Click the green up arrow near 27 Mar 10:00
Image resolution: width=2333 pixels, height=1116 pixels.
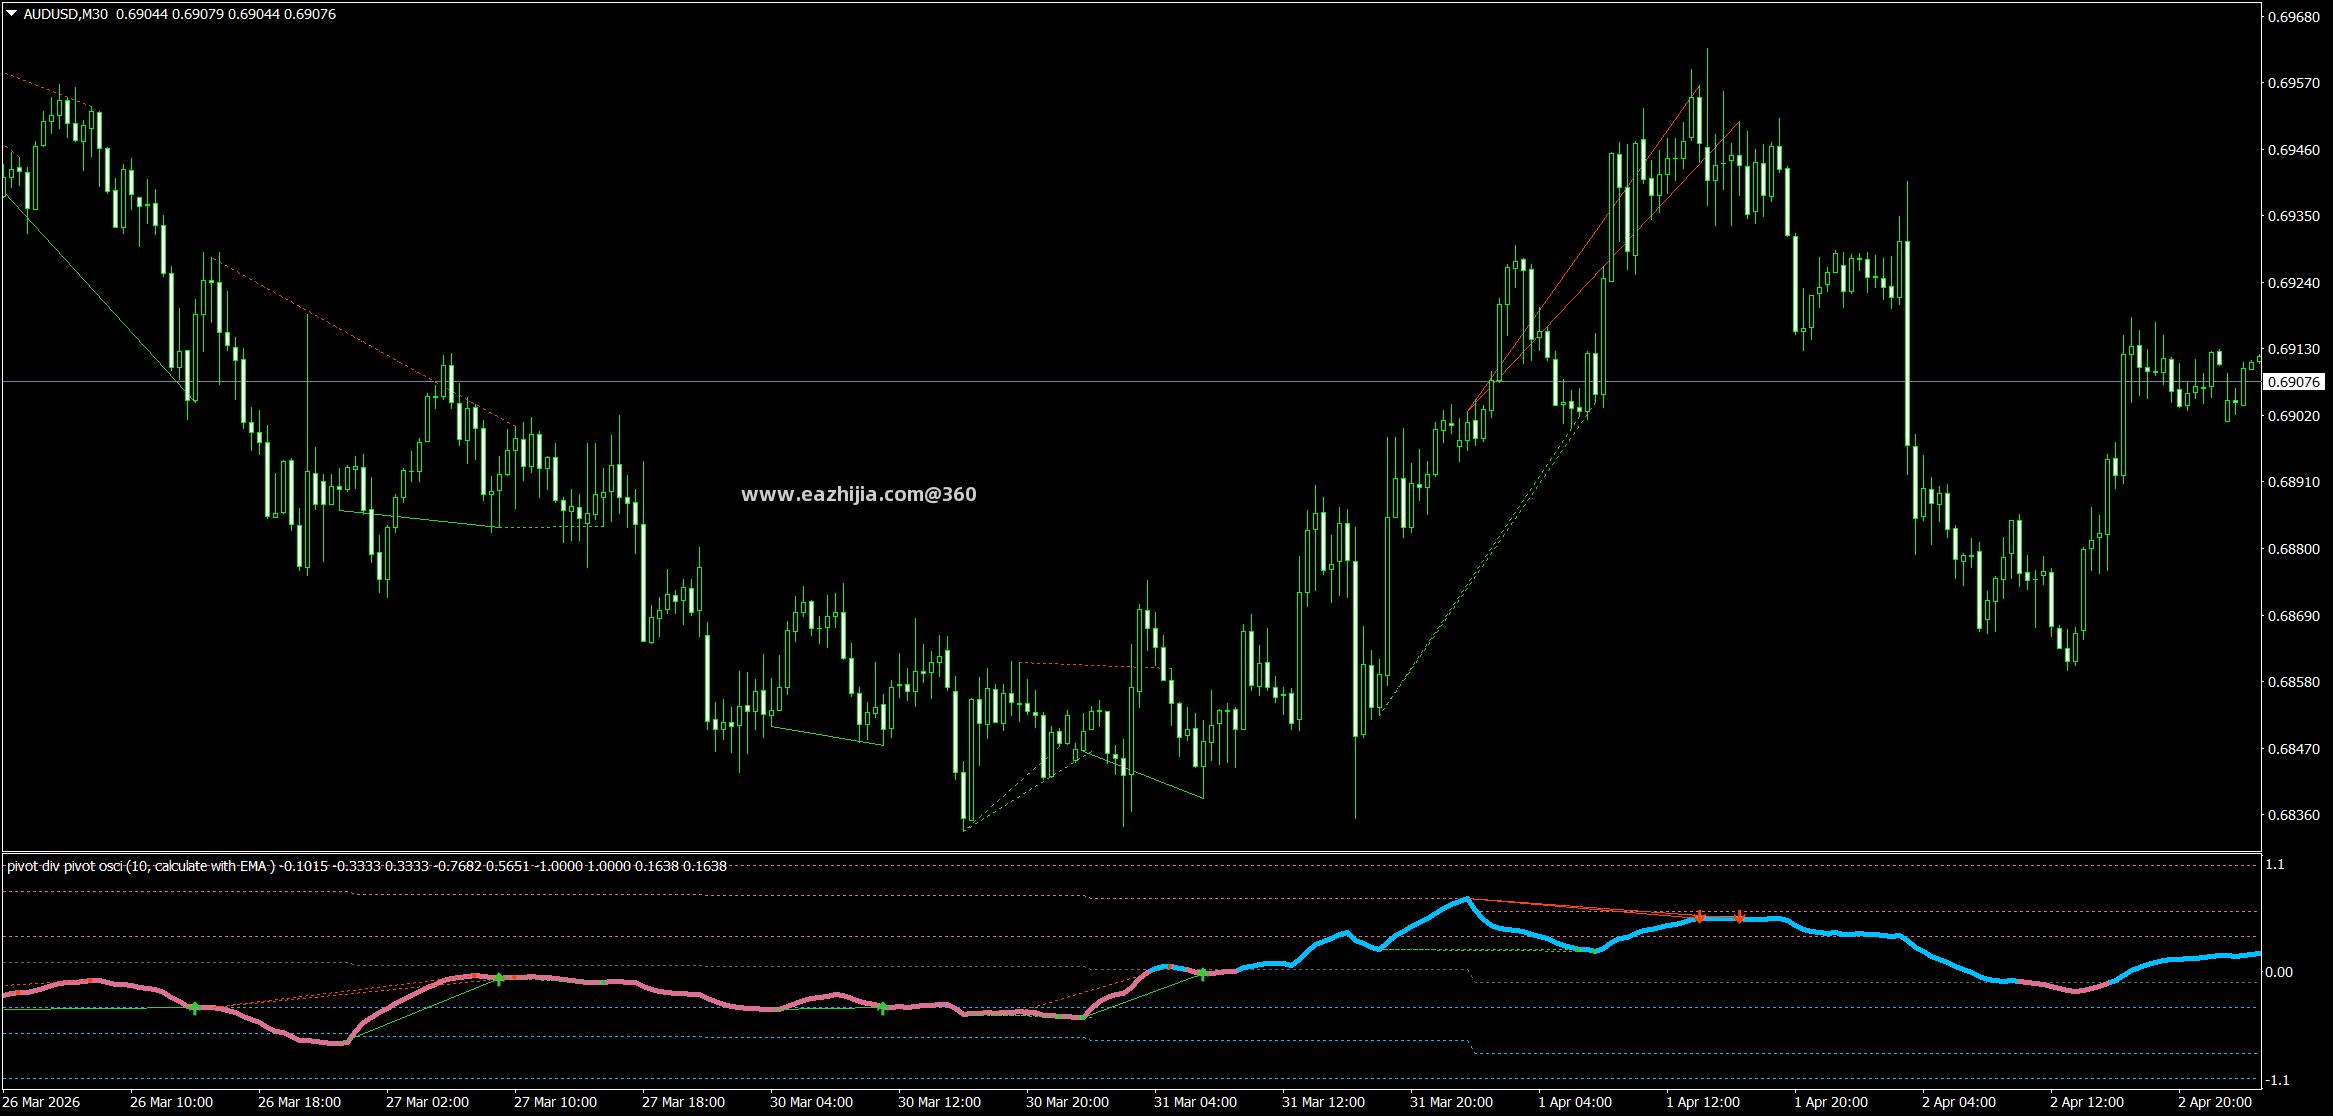click(499, 979)
